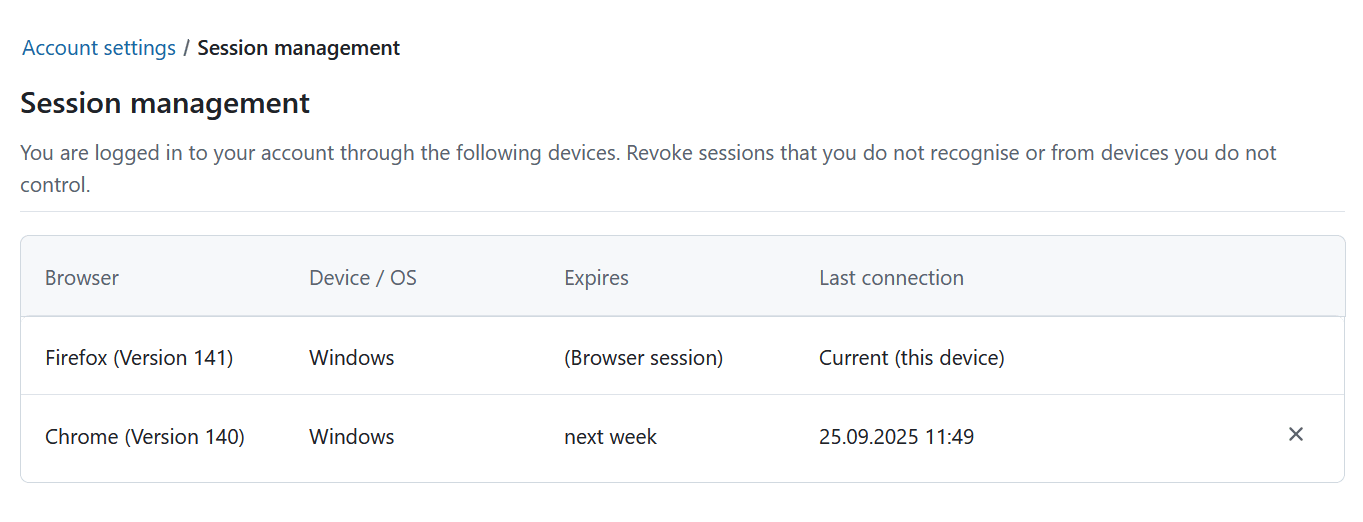Select the Firefox (Version 141) row
Image resolution: width=1363 pixels, height=522 pixels.
(x=139, y=357)
